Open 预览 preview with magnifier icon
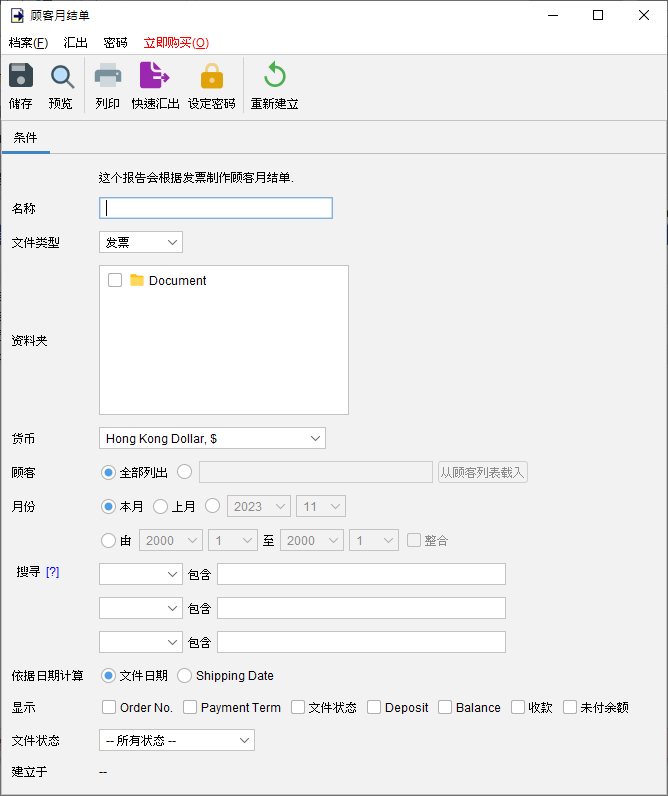 (62, 77)
